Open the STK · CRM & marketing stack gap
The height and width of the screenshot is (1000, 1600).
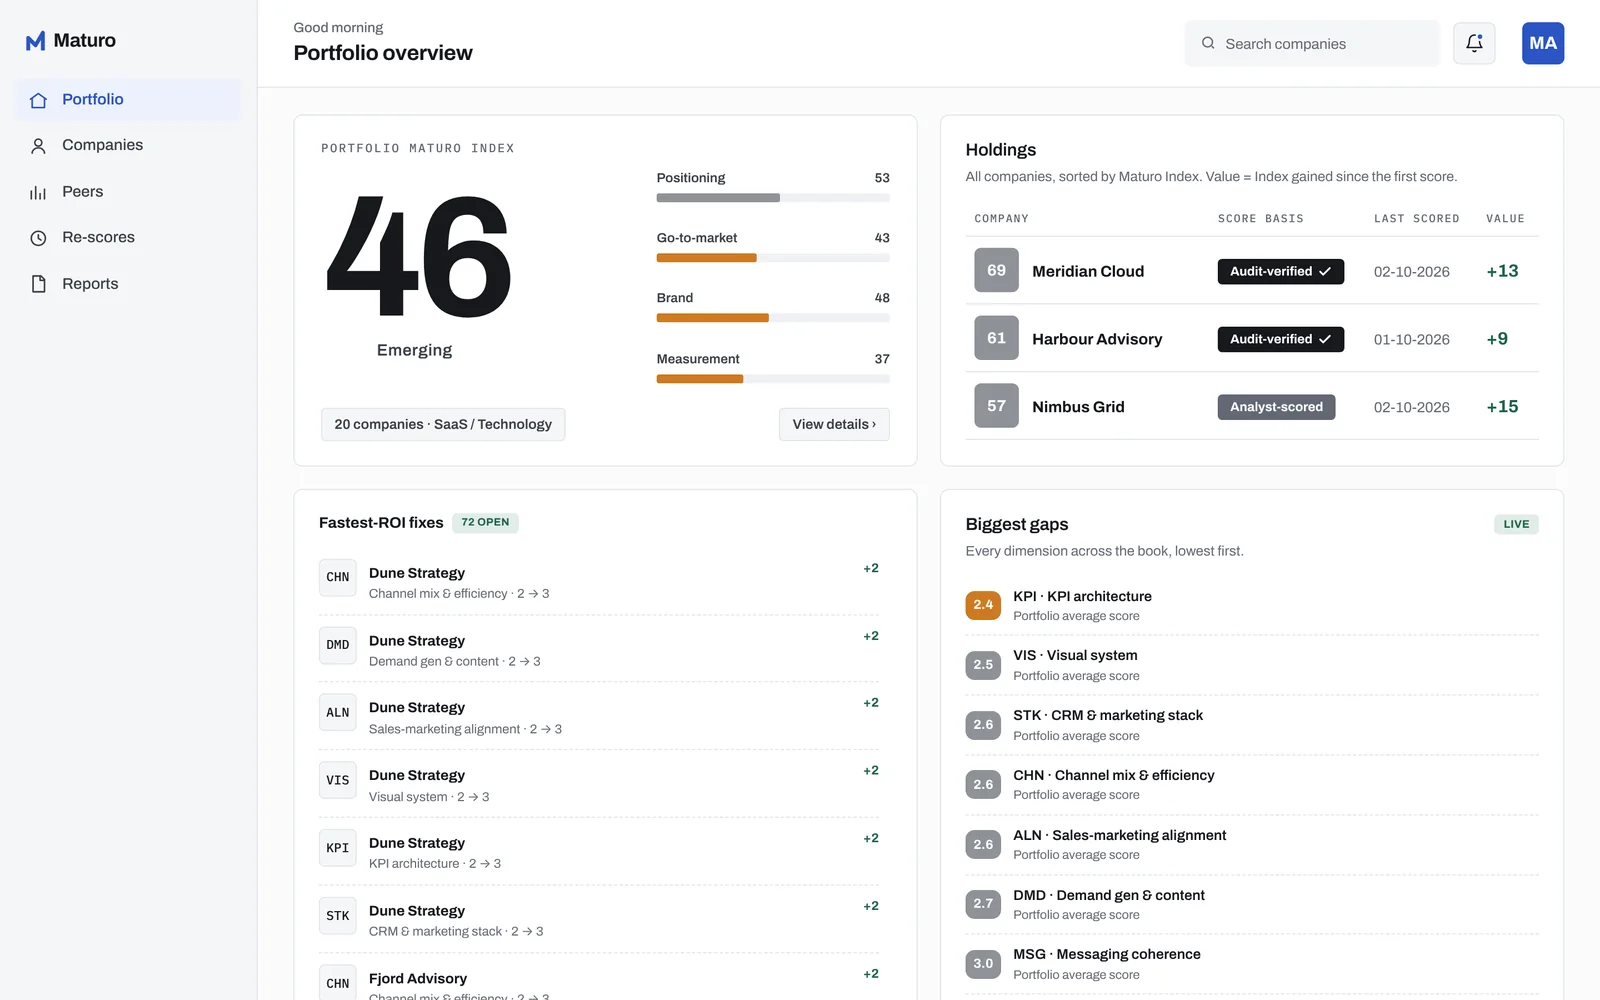[x=1252, y=725]
